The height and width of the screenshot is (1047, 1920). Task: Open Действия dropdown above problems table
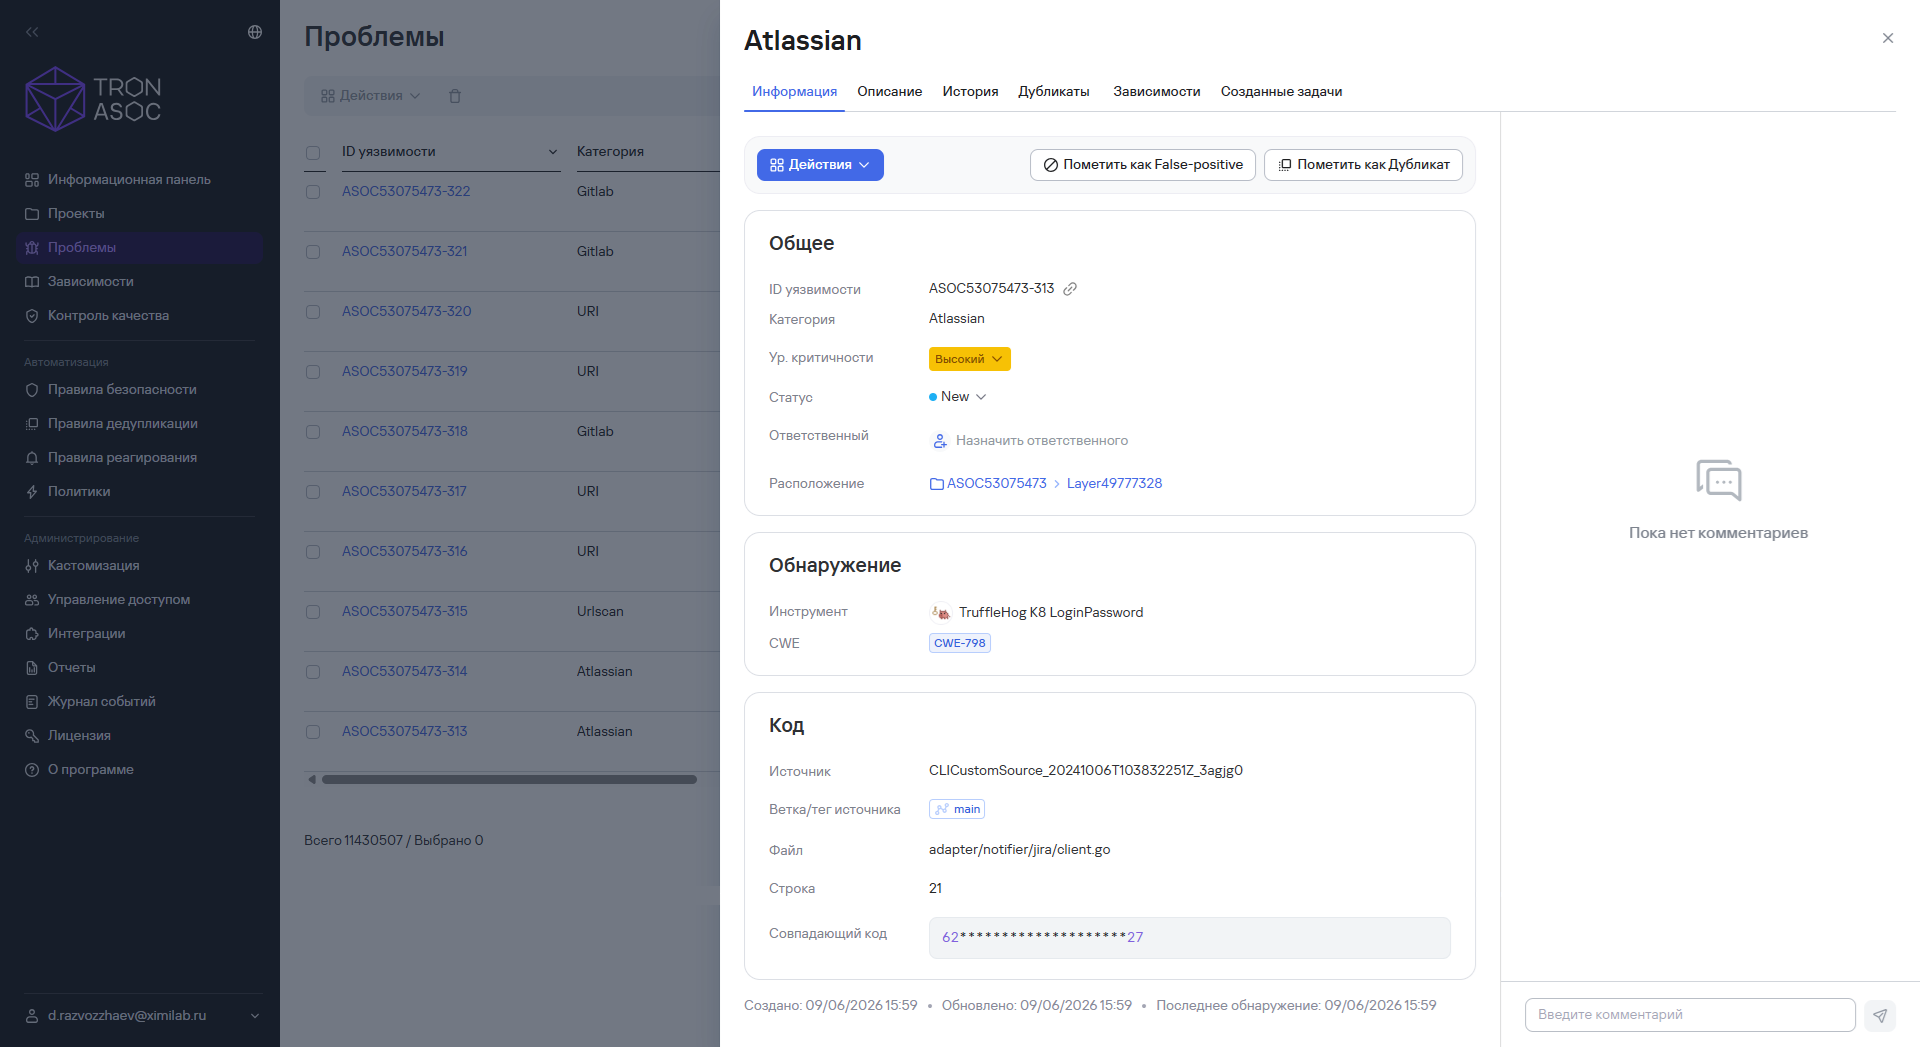(370, 96)
